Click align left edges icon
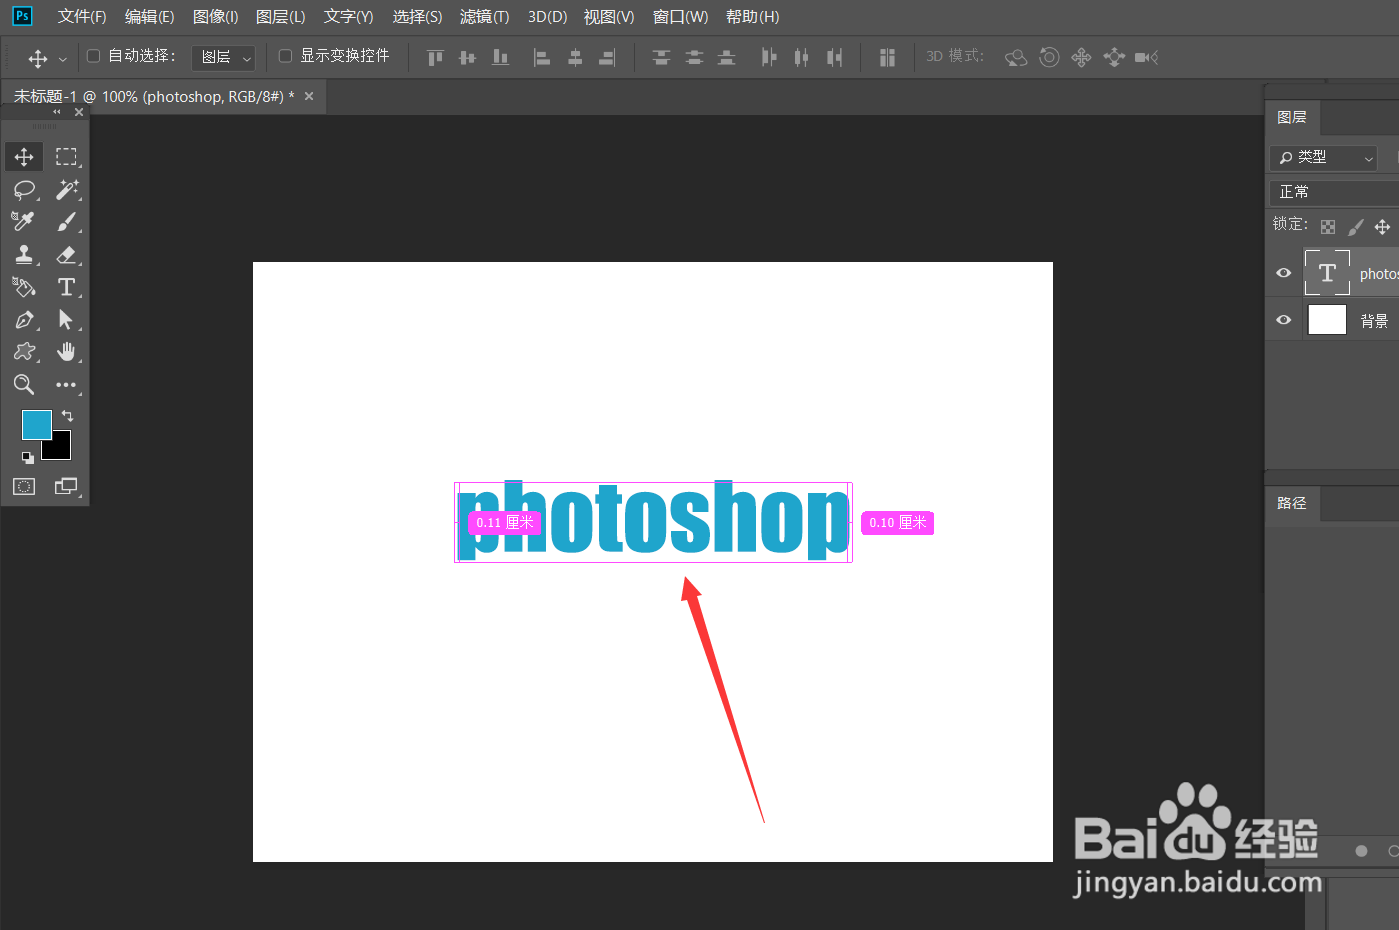 542,57
